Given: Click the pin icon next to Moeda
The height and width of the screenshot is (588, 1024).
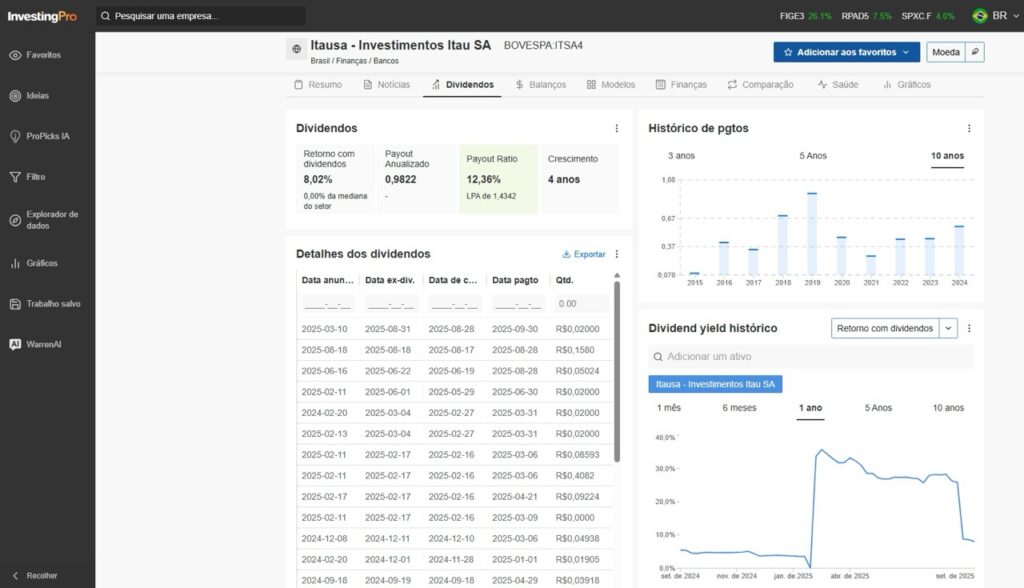Looking at the screenshot, I should 975,52.
